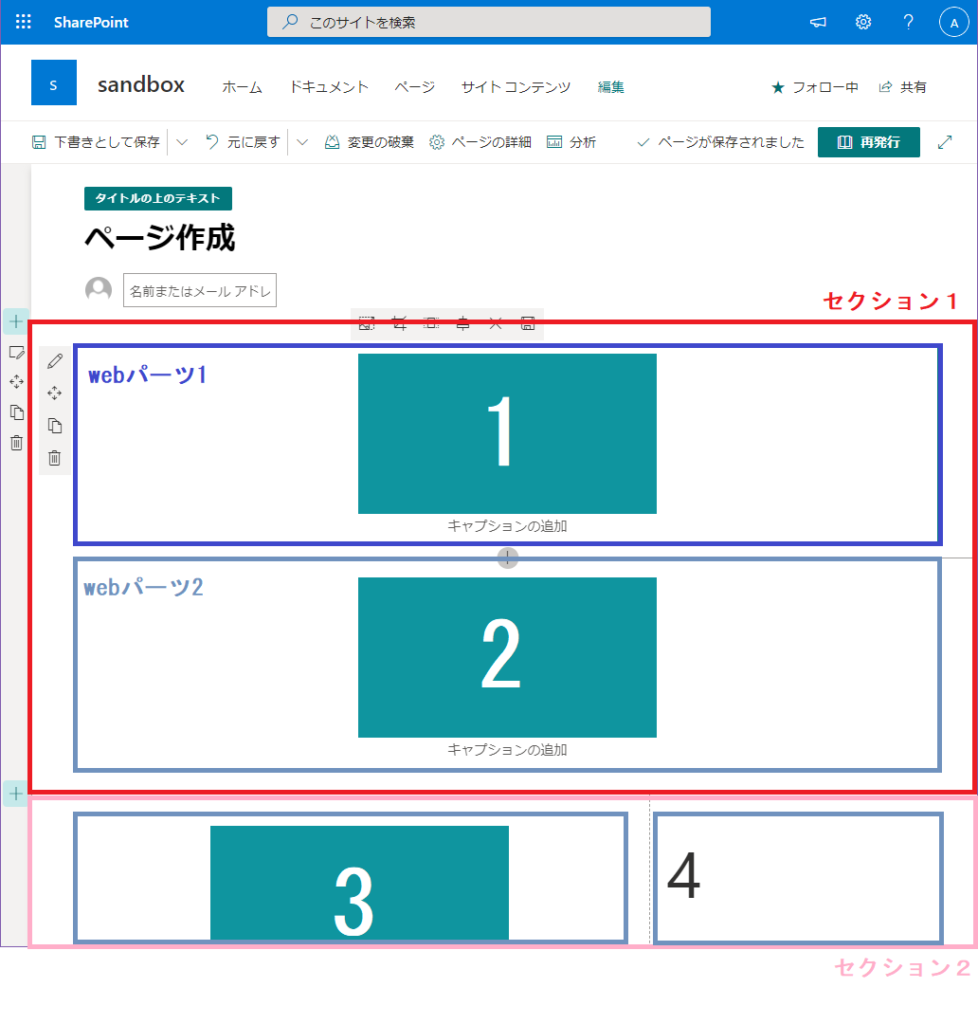Expand the undo dropdown arrow
This screenshot has height=1024, width=978.
(302, 142)
